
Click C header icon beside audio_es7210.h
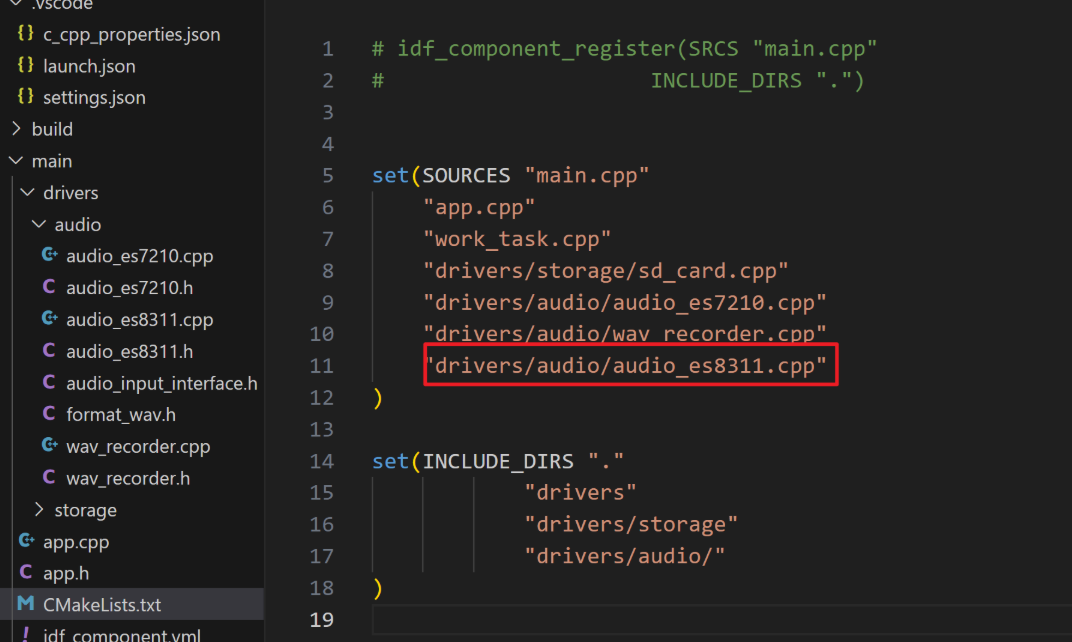(x=49, y=287)
